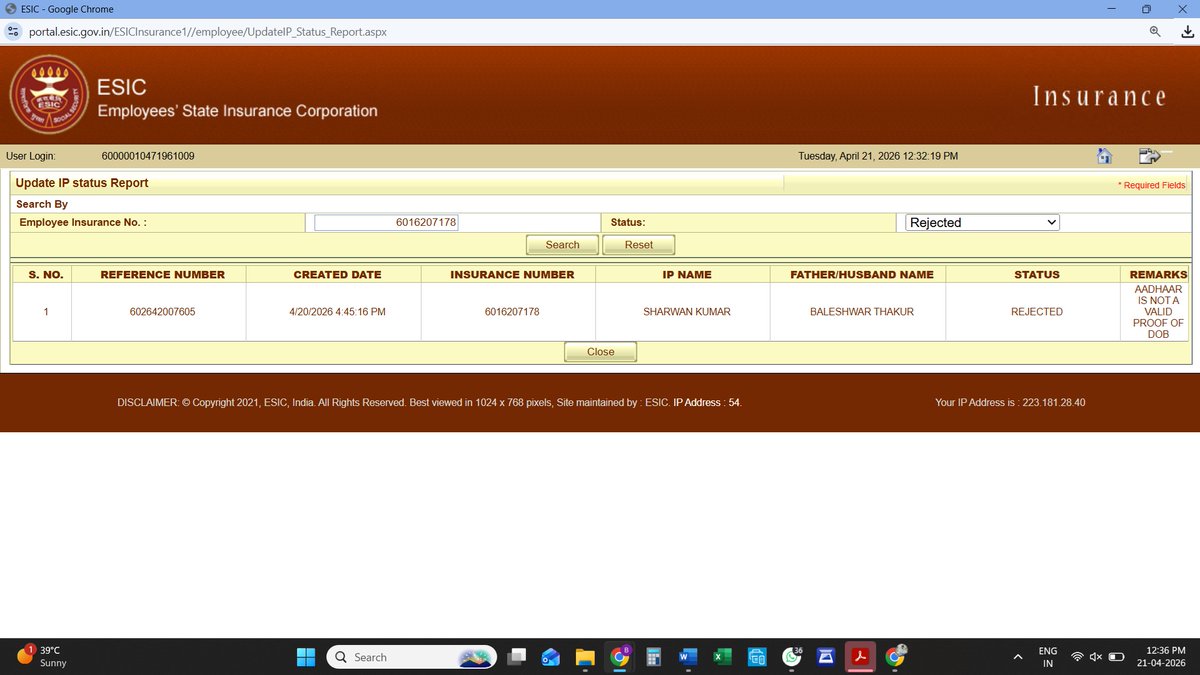Click the Search button
The width and height of the screenshot is (1200, 675).
tap(562, 245)
